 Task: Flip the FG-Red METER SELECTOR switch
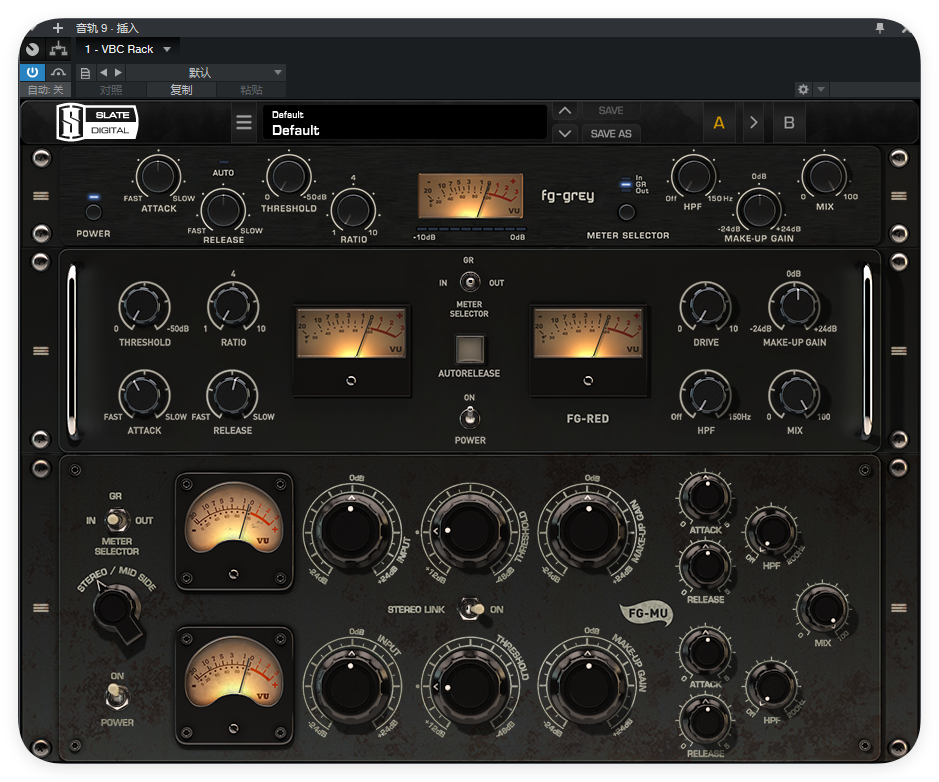(470, 281)
